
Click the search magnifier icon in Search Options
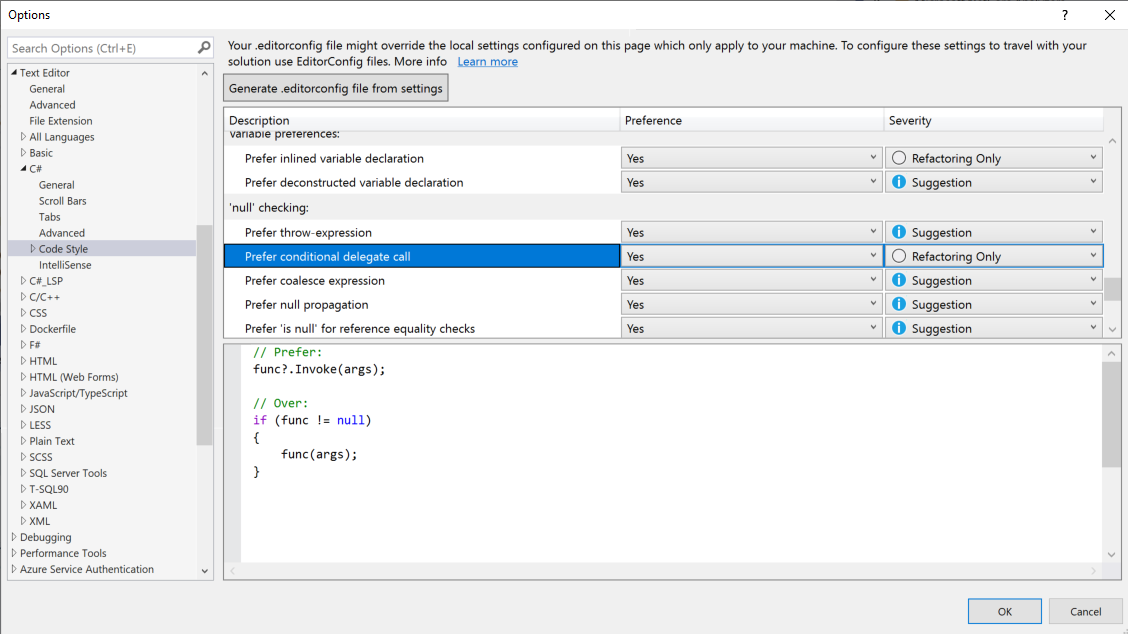click(x=203, y=47)
